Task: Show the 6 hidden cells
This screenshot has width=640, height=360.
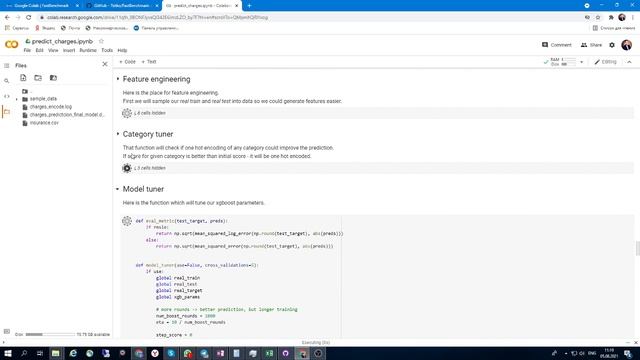Action: pos(150,113)
